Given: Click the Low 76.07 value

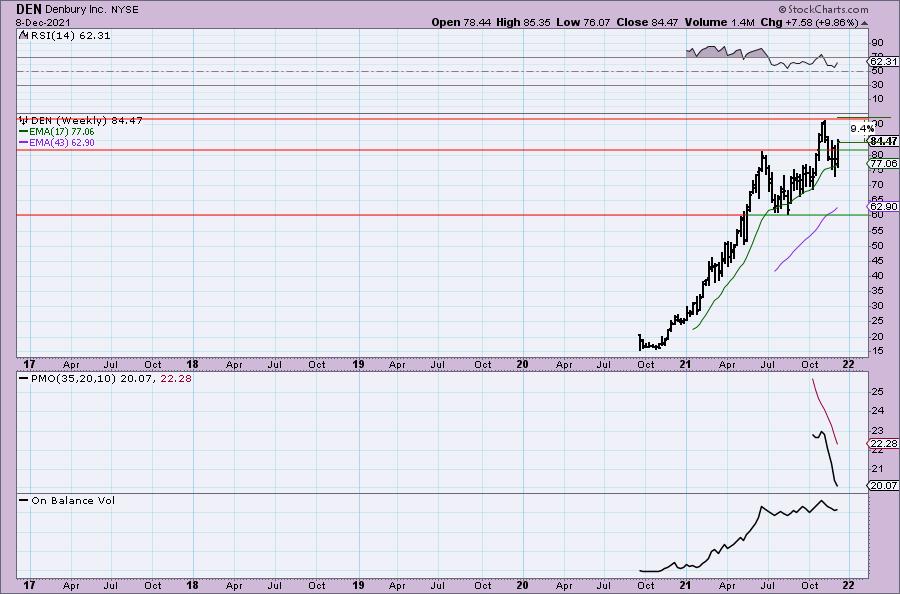Looking at the screenshot, I should pos(584,22).
